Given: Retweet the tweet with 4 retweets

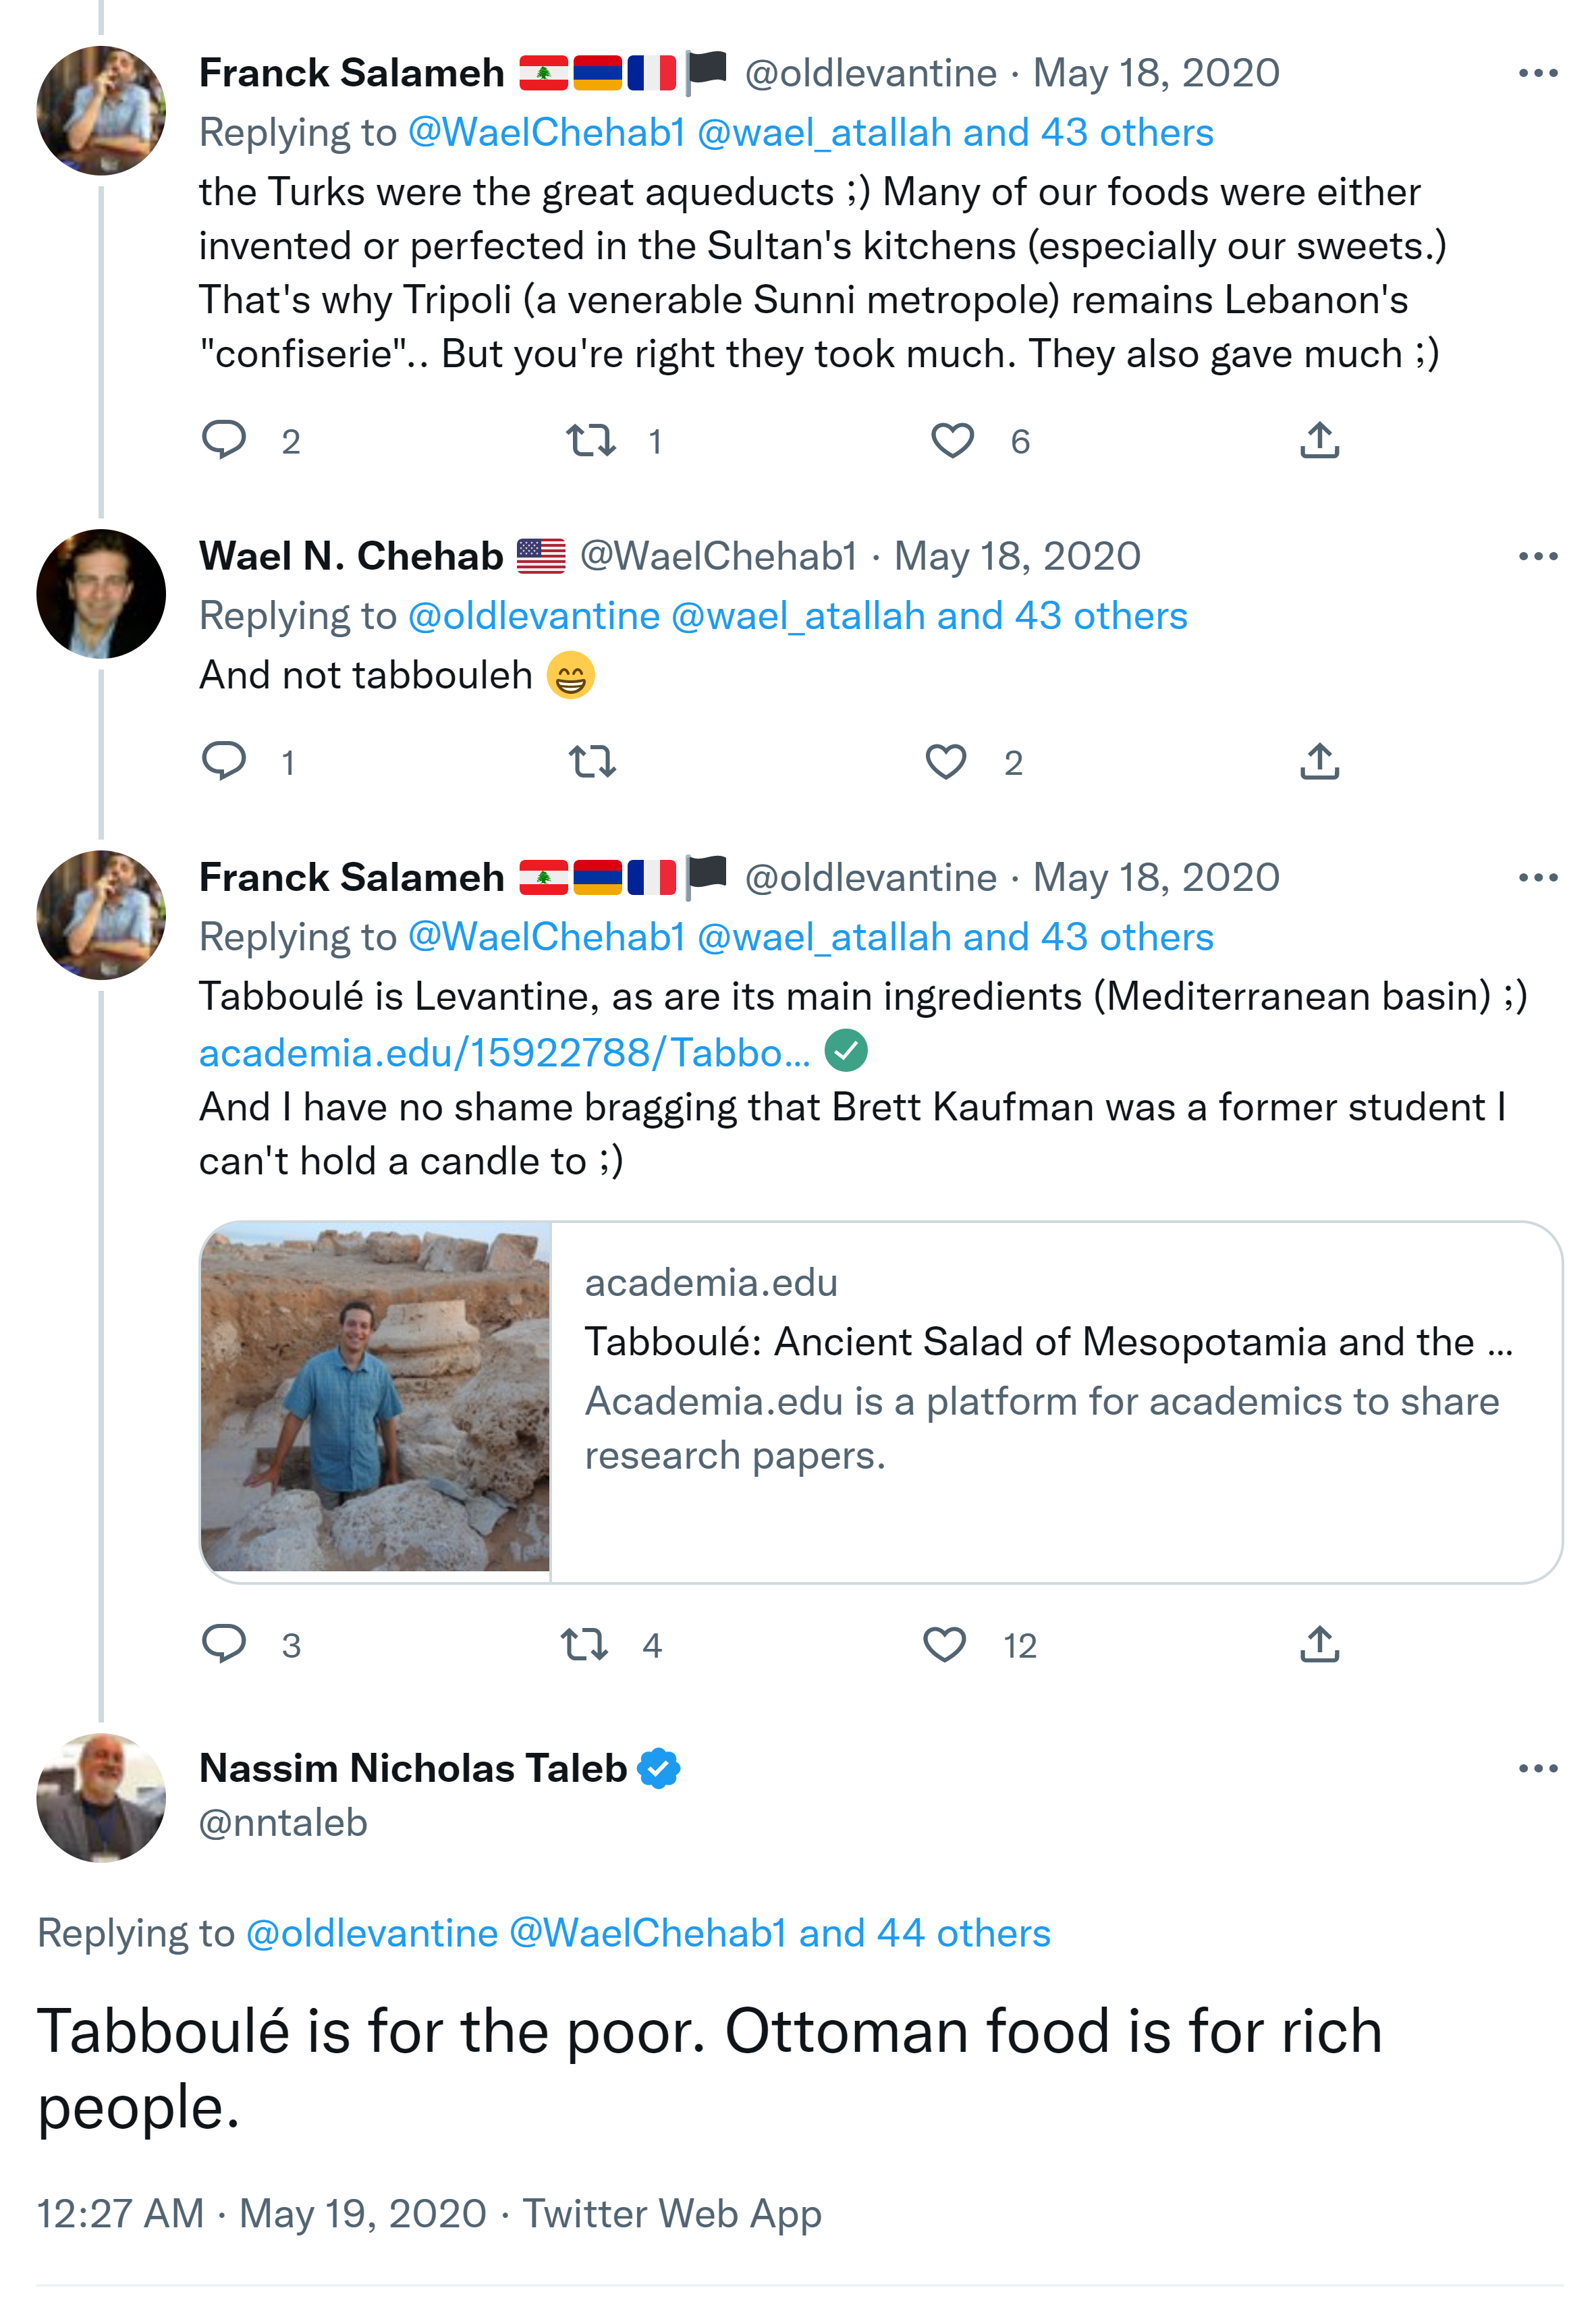Looking at the screenshot, I should point(584,1645).
